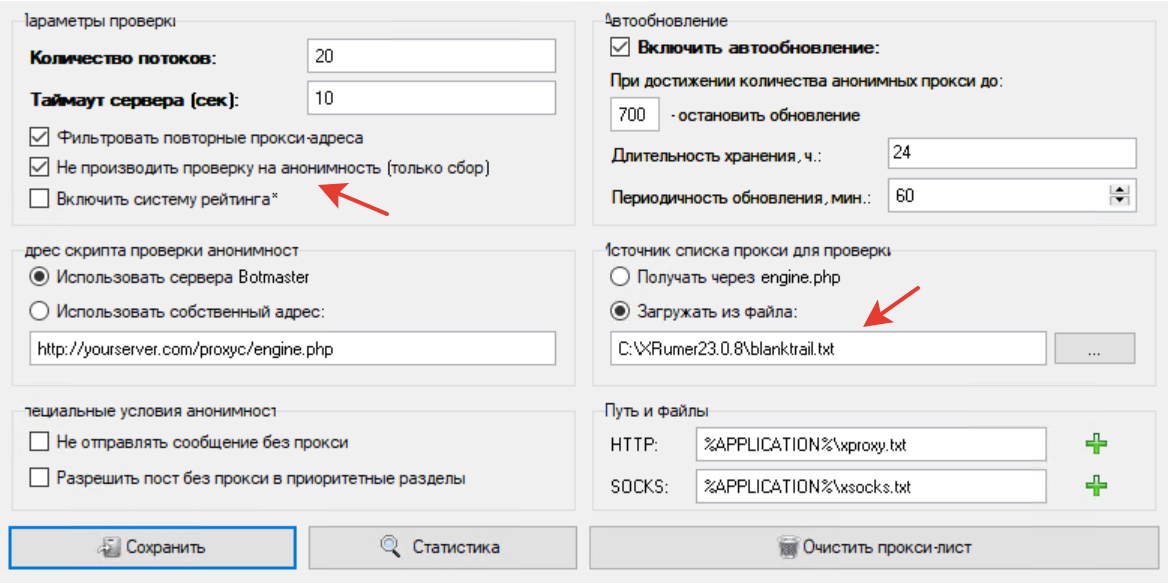Click the "Таймаут сервера (сек):" label

(x=135, y=100)
